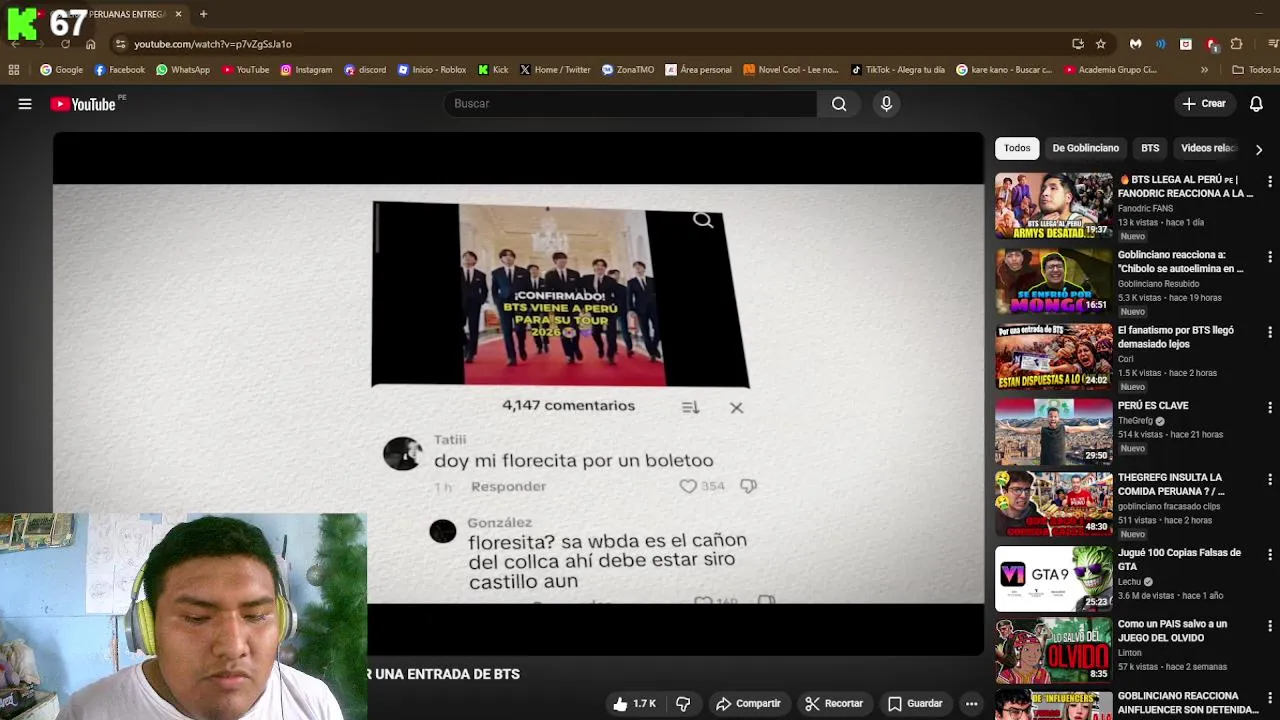
Task: Open GOBLINCIANO REACCIONA ANFLUENCER video title
Action: (1187, 703)
